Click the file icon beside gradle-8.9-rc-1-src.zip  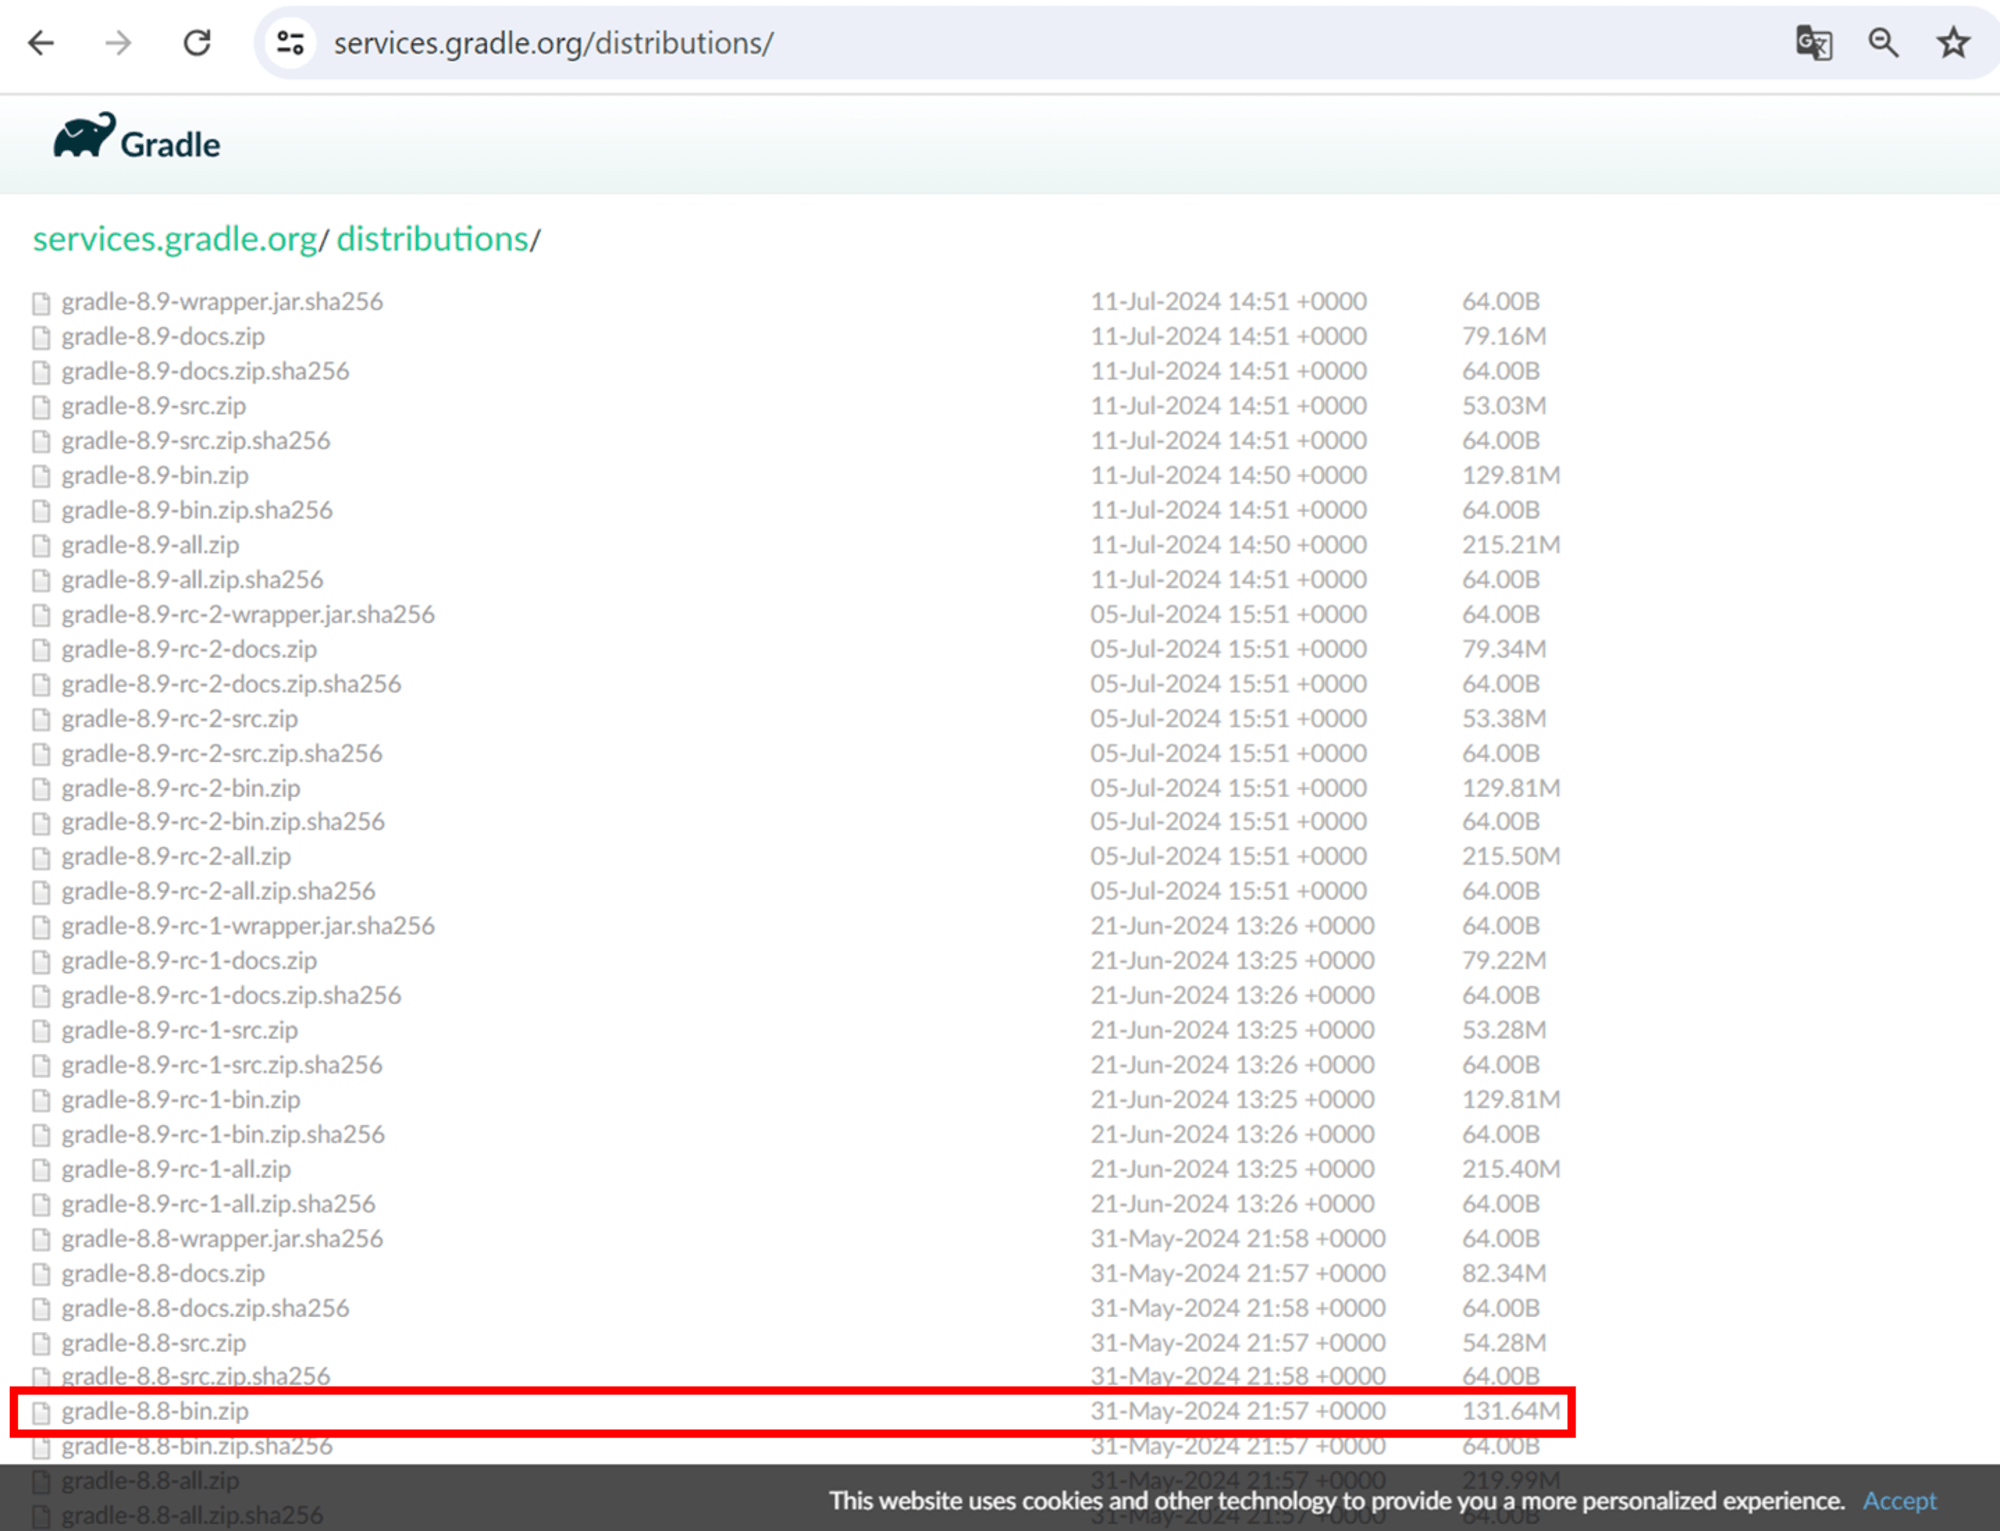41,1031
